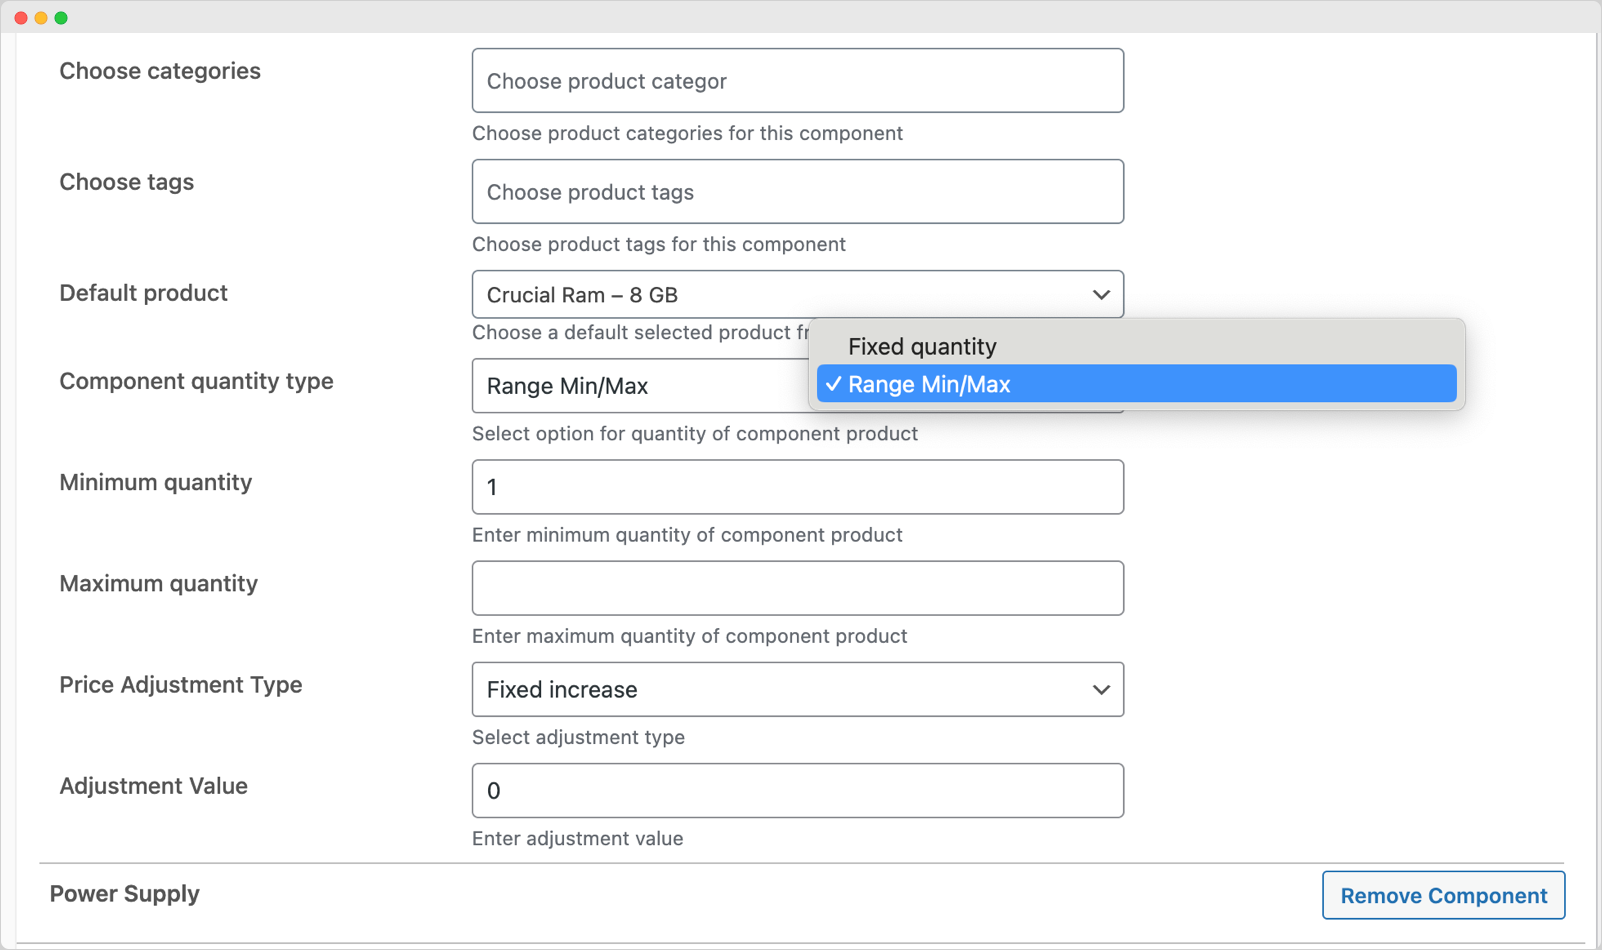Select the Crucial Ram – 8 GB text in the dropdown
This screenshot has width=1602, height=950.
582,294
